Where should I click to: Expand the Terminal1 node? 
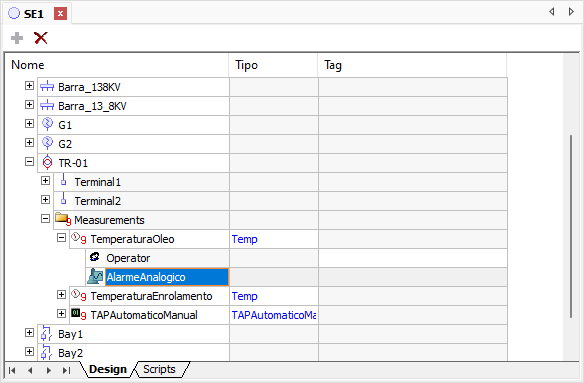coord(45,181)
